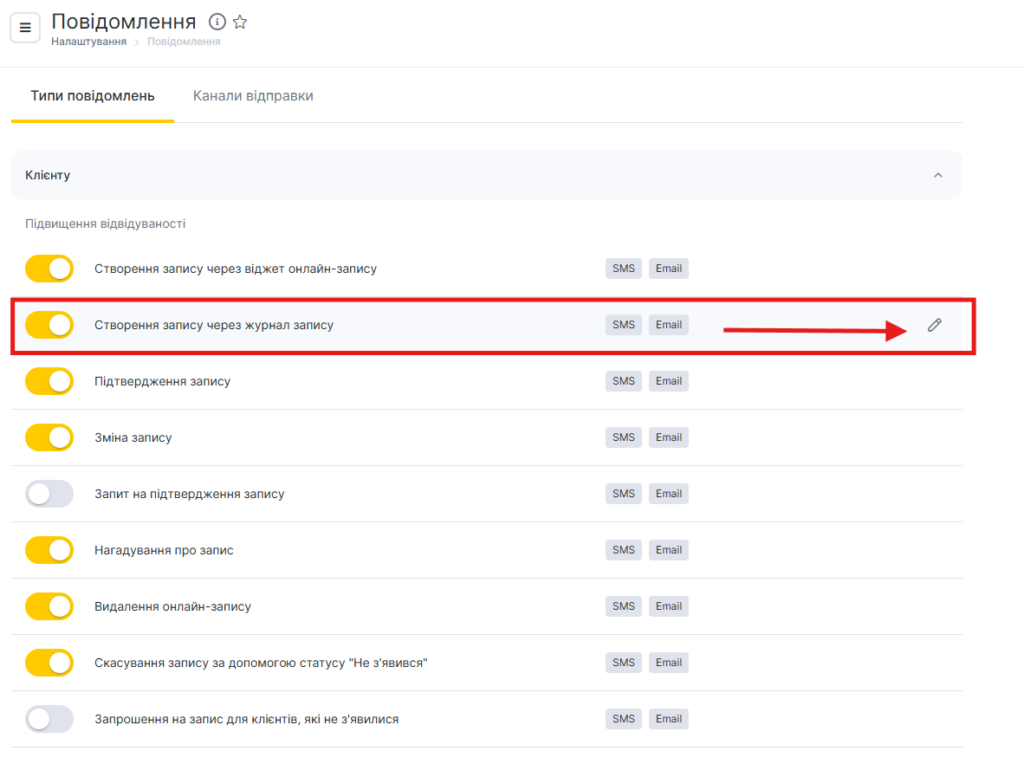Add page to favorites with star icon
Screen dimensions: 1024x764
coord(240,22)
